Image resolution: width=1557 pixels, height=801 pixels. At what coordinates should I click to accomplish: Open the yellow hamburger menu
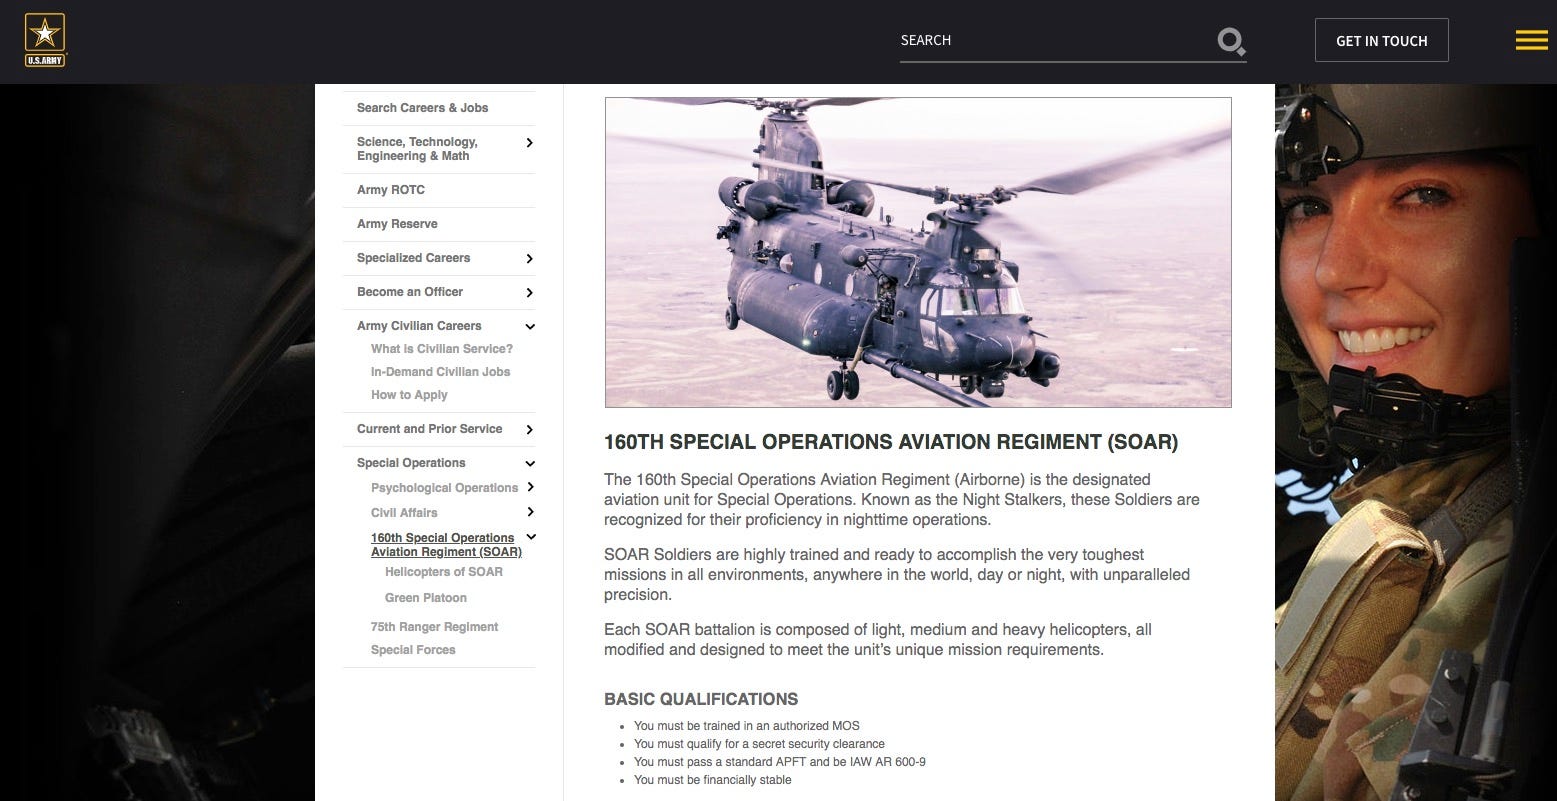coord(1531,40)
